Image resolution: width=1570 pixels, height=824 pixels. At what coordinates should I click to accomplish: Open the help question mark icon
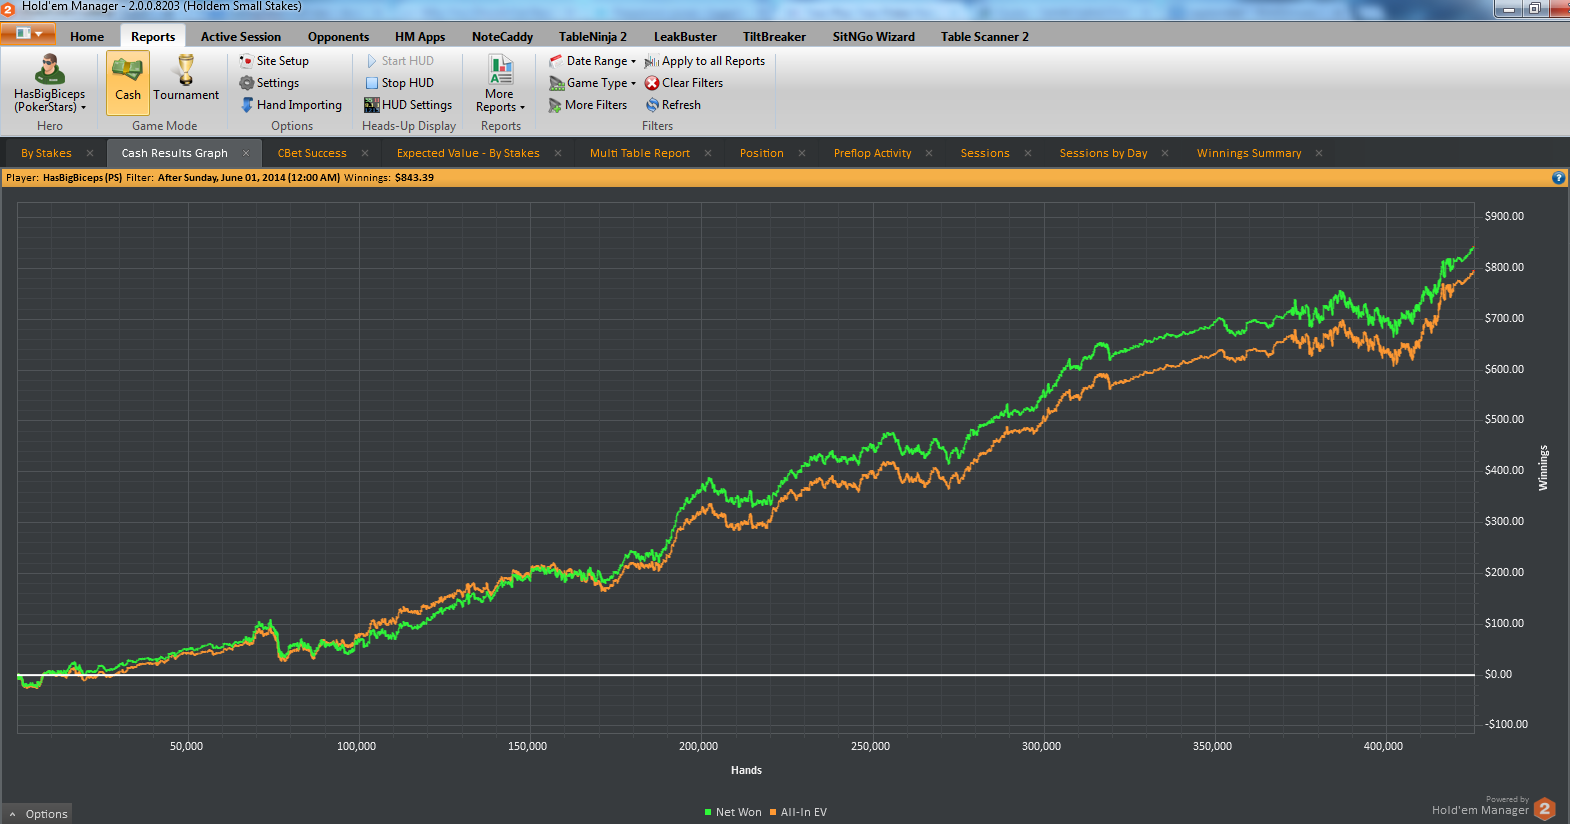tap(1558, 178)
